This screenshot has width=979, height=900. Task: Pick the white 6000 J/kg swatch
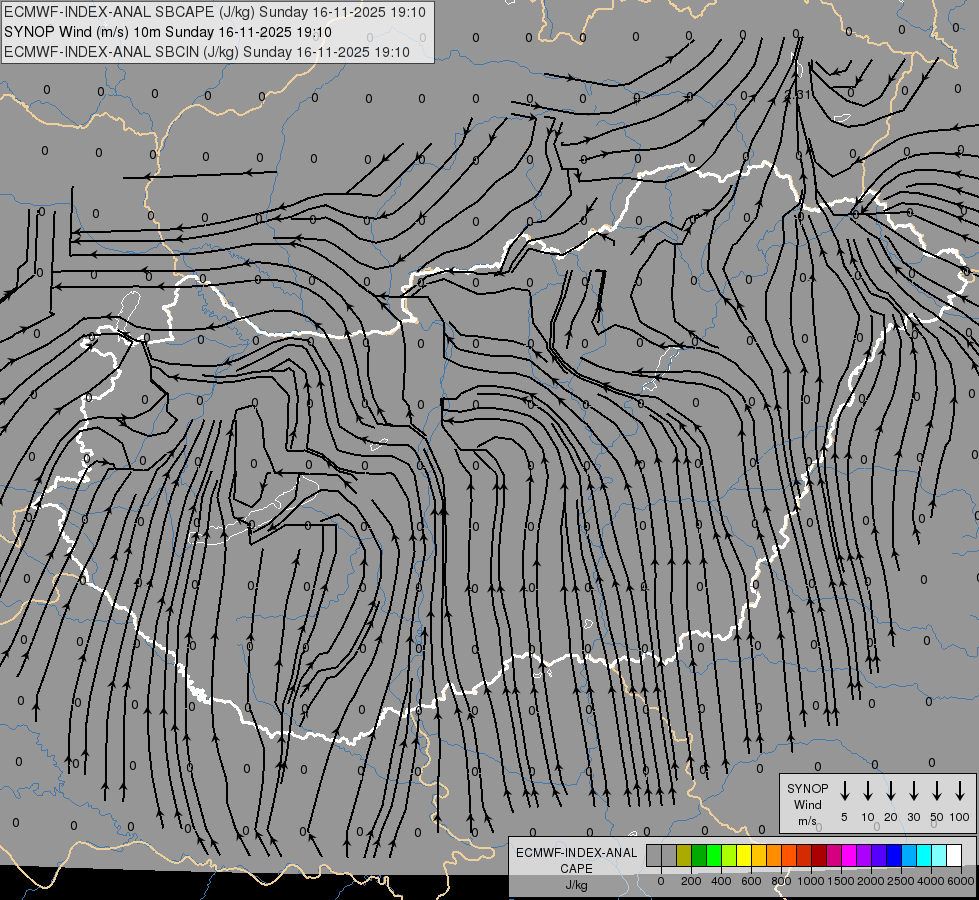click(x=955, y=855)
